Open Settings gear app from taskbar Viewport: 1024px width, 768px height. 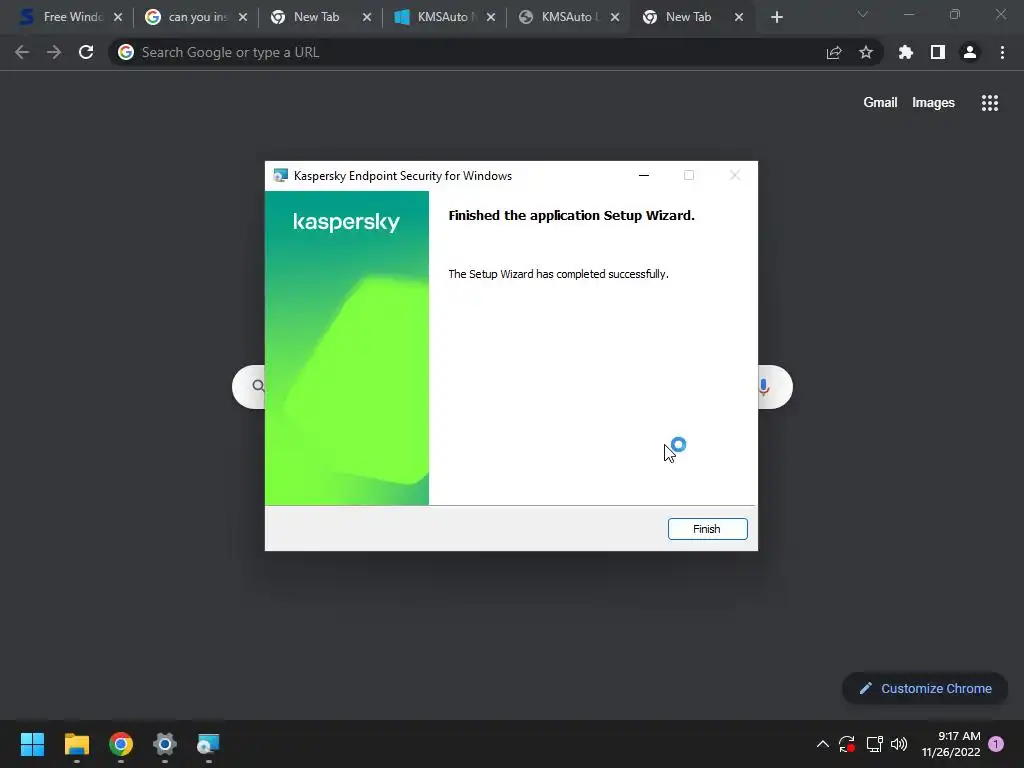coord(165,744)
